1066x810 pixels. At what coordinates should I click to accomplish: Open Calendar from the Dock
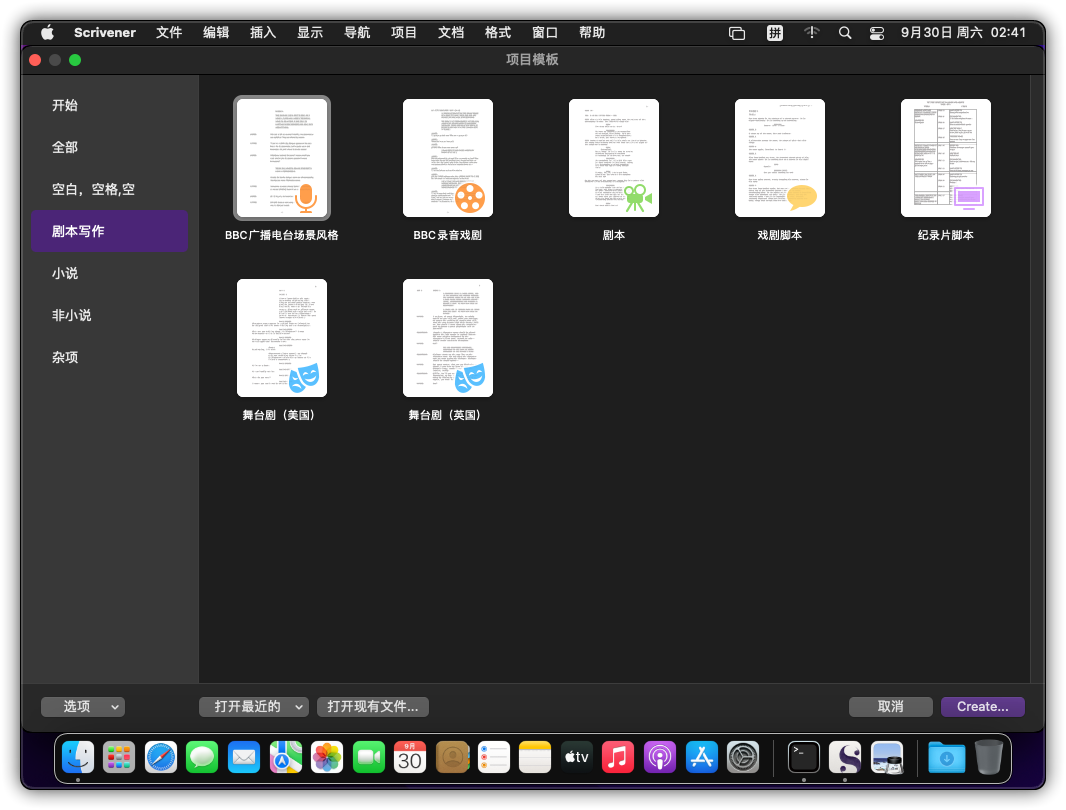(410, 757)
